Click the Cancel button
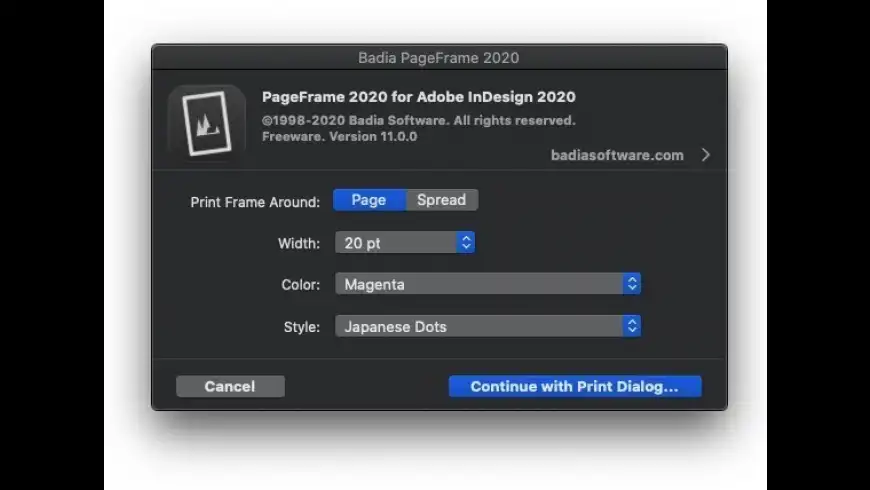This screenshot has width=870, height=490. point(230,386)
